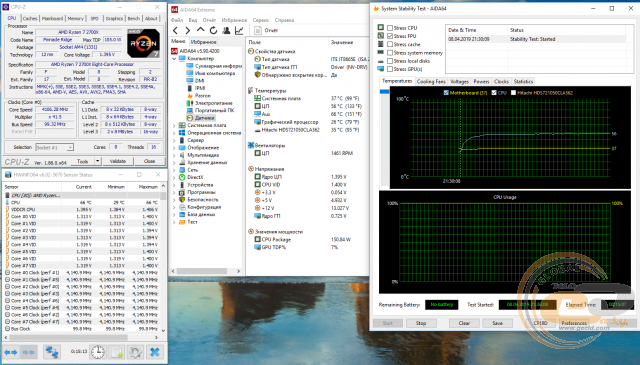Screen dimensions: 640x365
Task: Click the HWiNFO blue X close-sensors icon
Action: tap(154, 352)
